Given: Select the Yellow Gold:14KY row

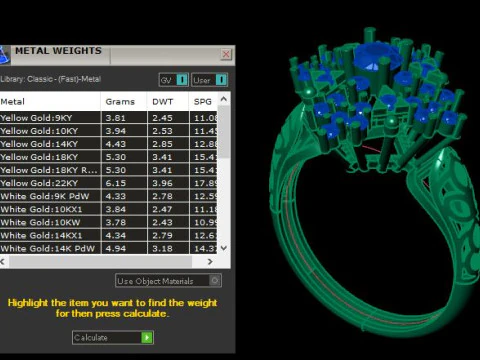Looking at the screenshot, I should [108, 144].
